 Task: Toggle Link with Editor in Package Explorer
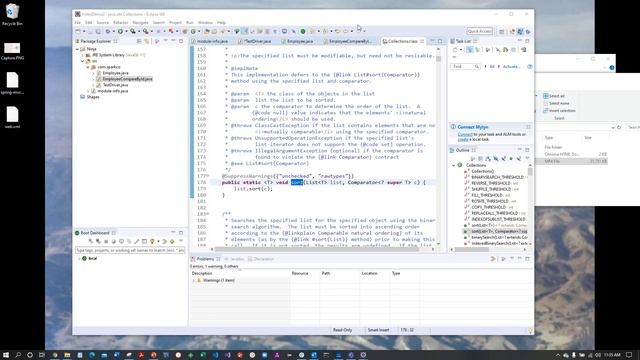(147, 41)
